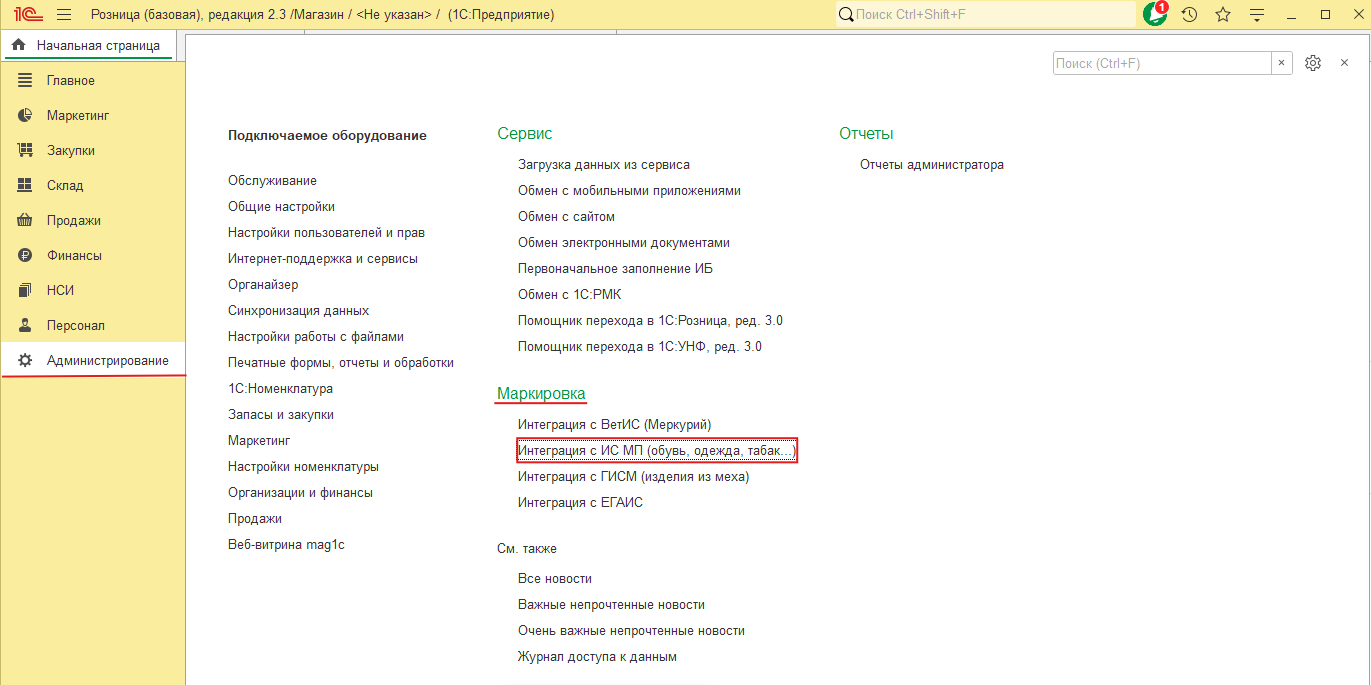Click the Администрирование gear icon
The image size is (1371, 685).
coord(26,360)
